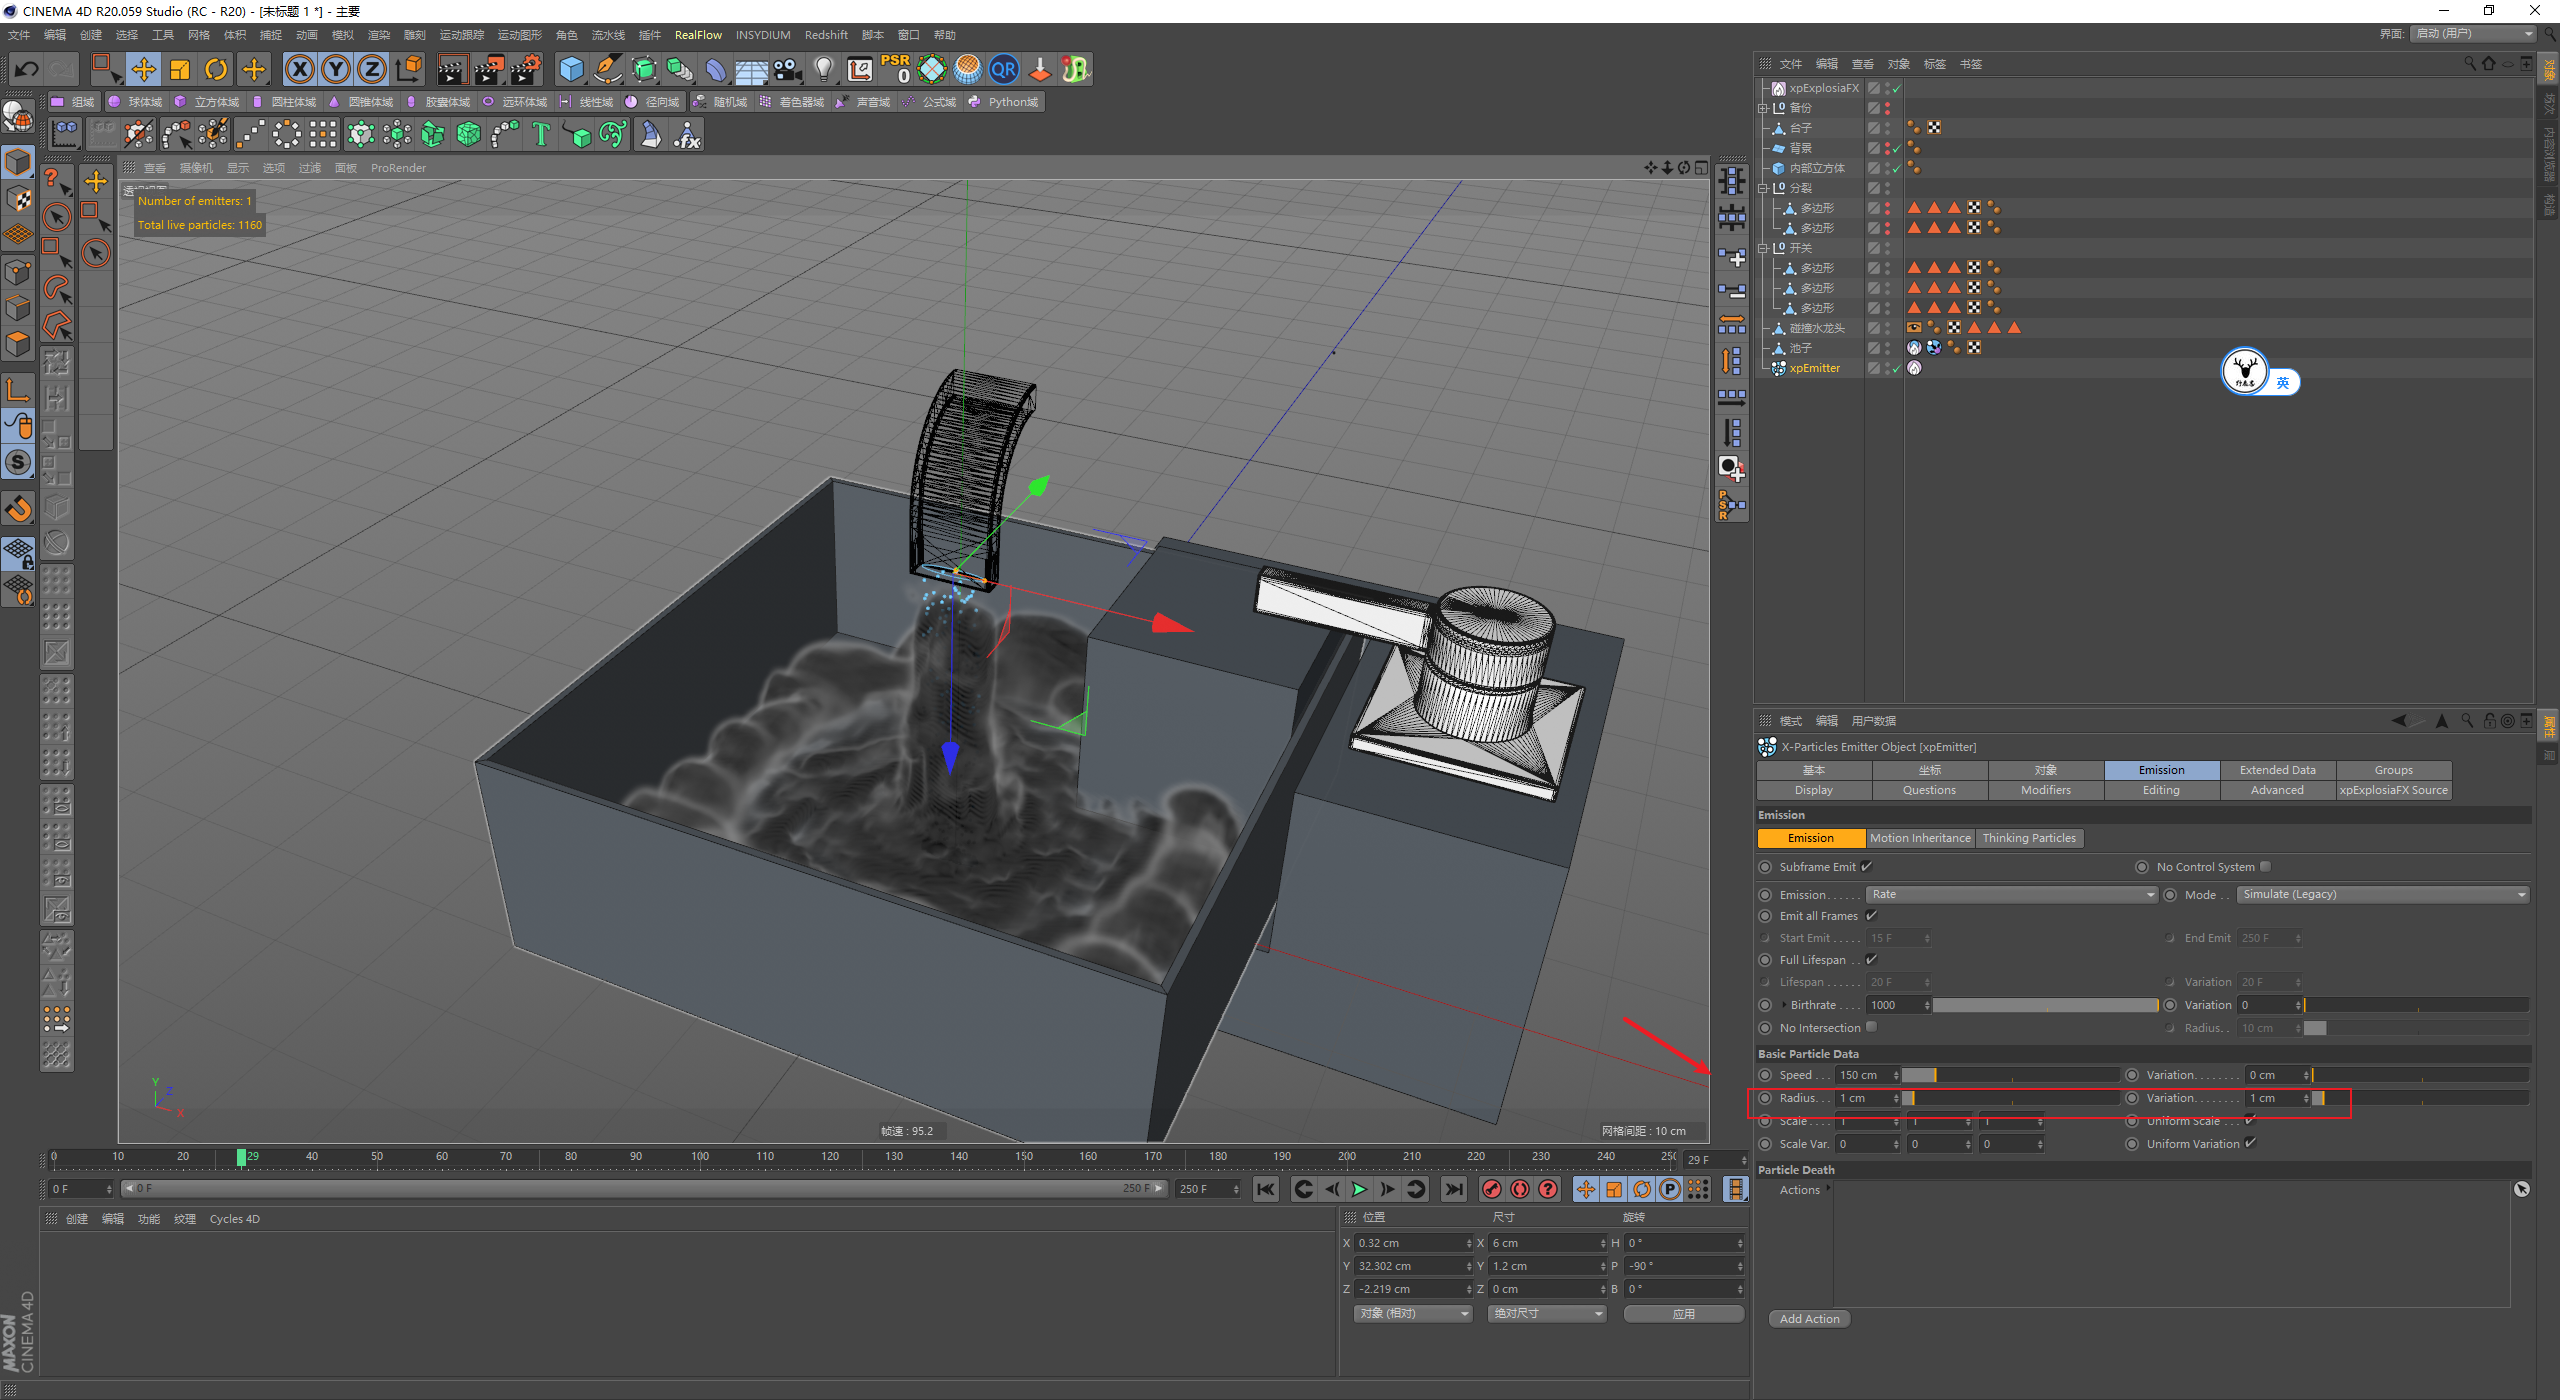Click the Render to Picture Viewer icon
Image resolution: width=2560 pixels, height=1400 pixels.
click(489, 69)
